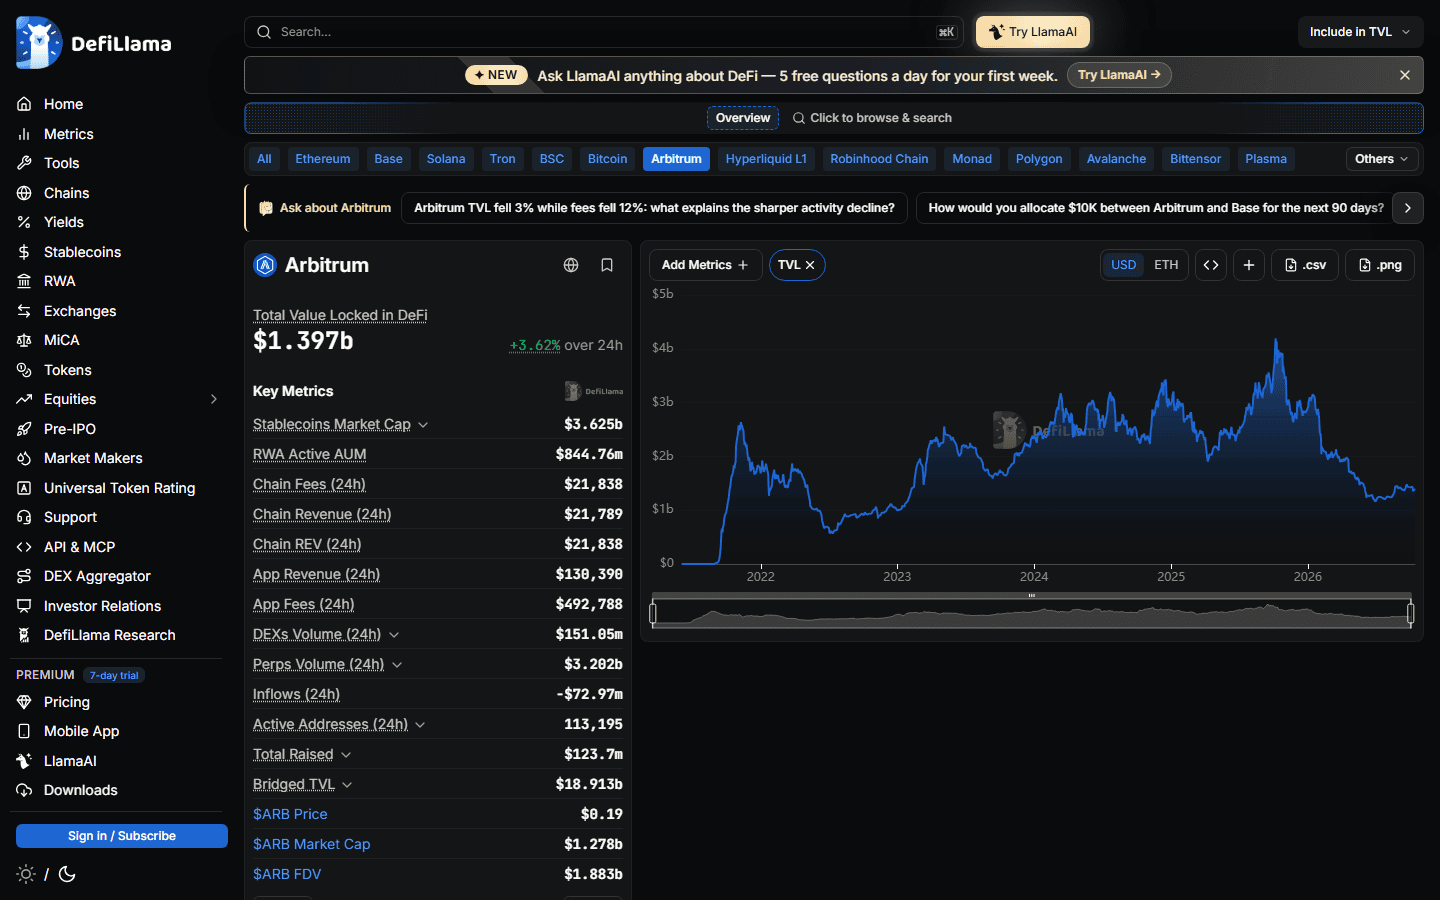Focus the Search input field
Viewport: 1440px width, 900px height.
604,32
